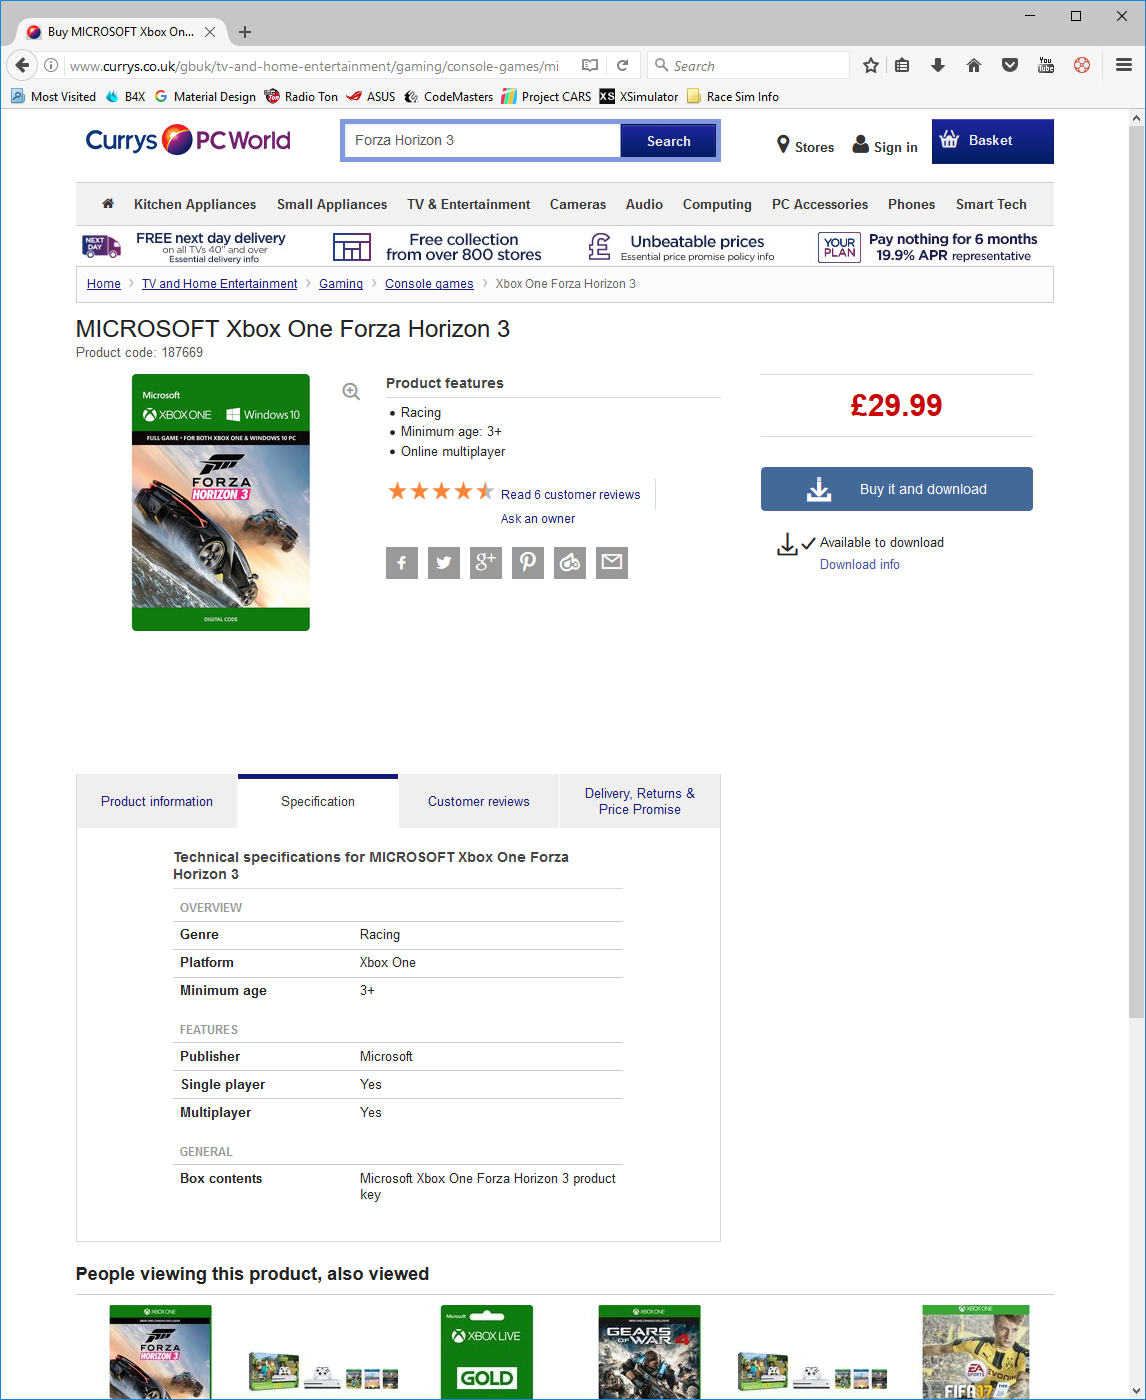The height and width of the screenshot is (1400, 1146).
Task: Email this product using envelope icon
Action: [612, 563]
